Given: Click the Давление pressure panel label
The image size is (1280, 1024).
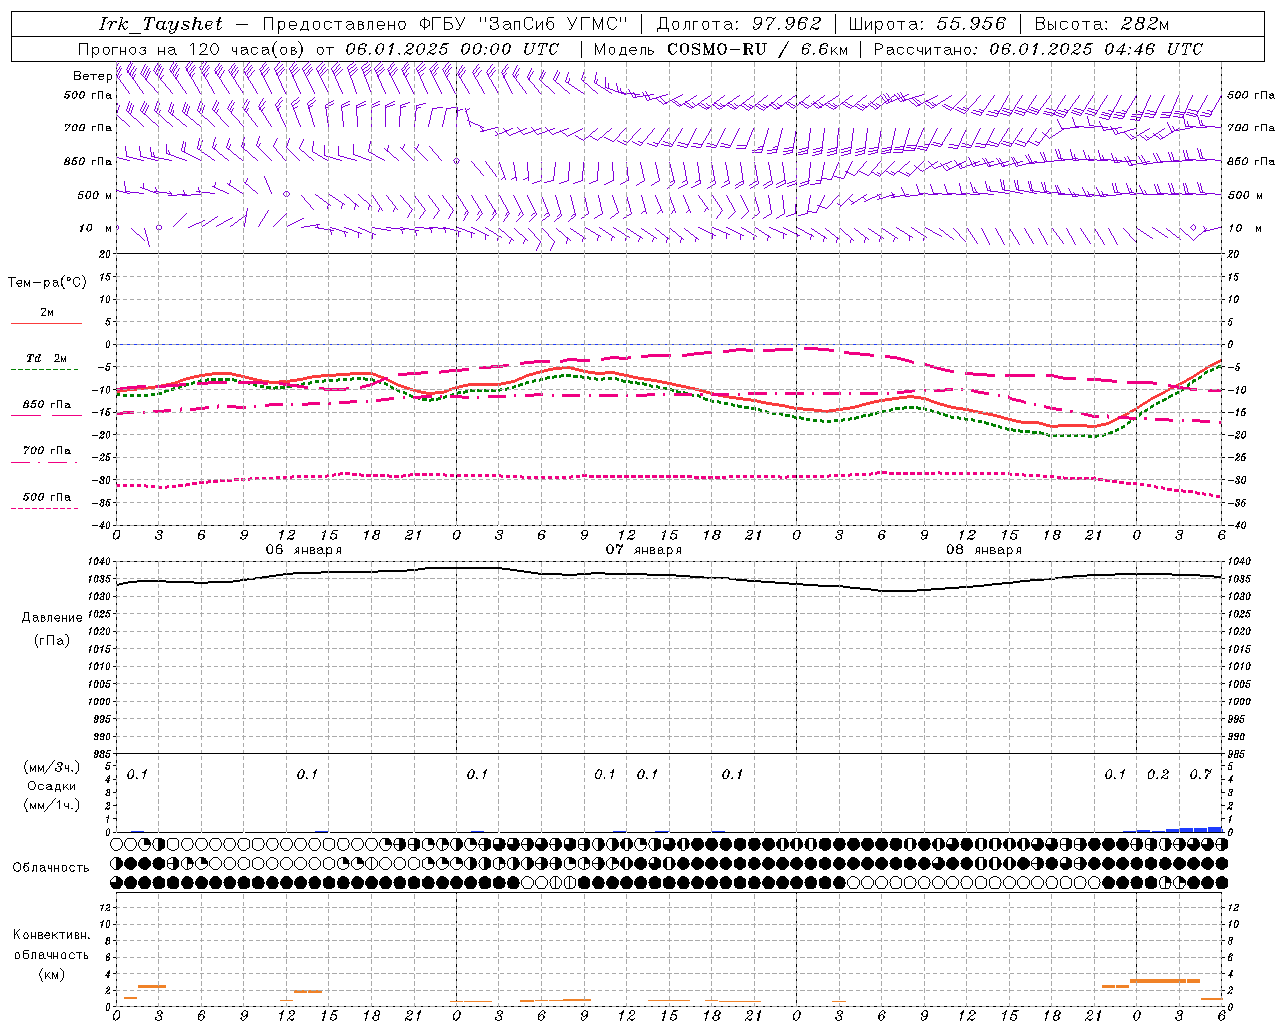Looking at the screenshot, I should click(x=52, y=618).
